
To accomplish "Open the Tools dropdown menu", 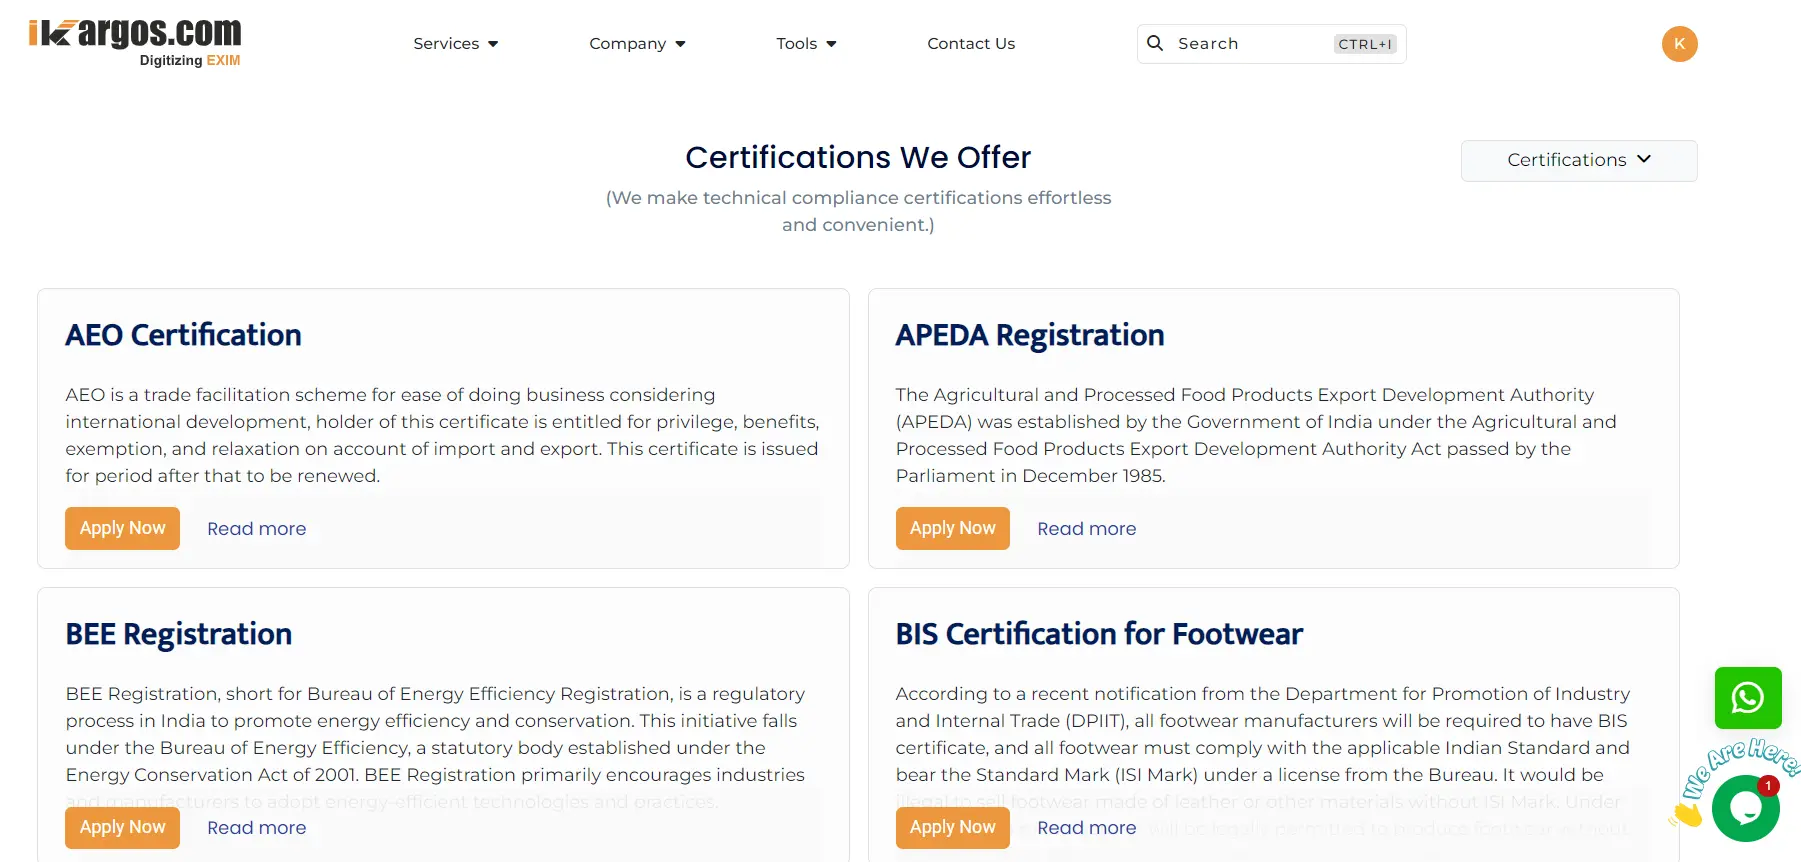I will tap(806, 44).
